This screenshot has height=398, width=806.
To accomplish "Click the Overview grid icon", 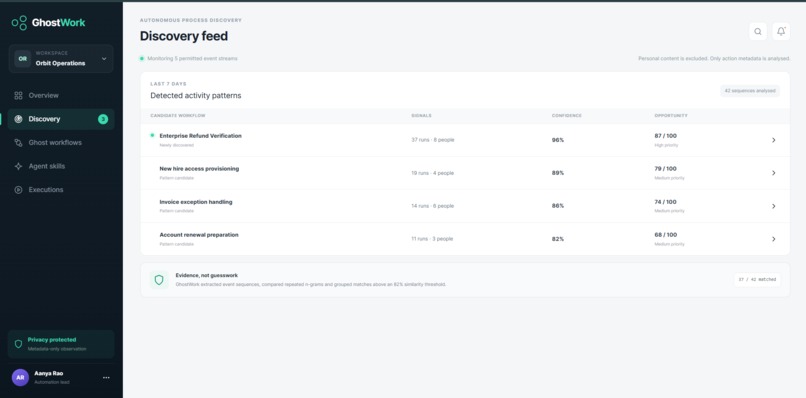I will (19, 95).
